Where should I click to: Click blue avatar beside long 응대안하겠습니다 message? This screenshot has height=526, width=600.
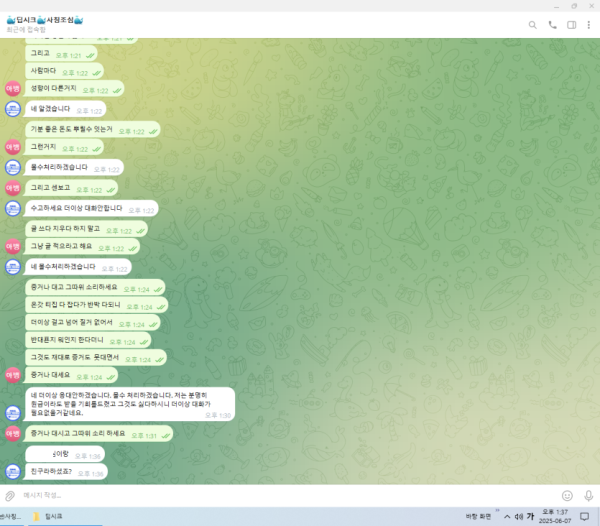coord(13,413)
